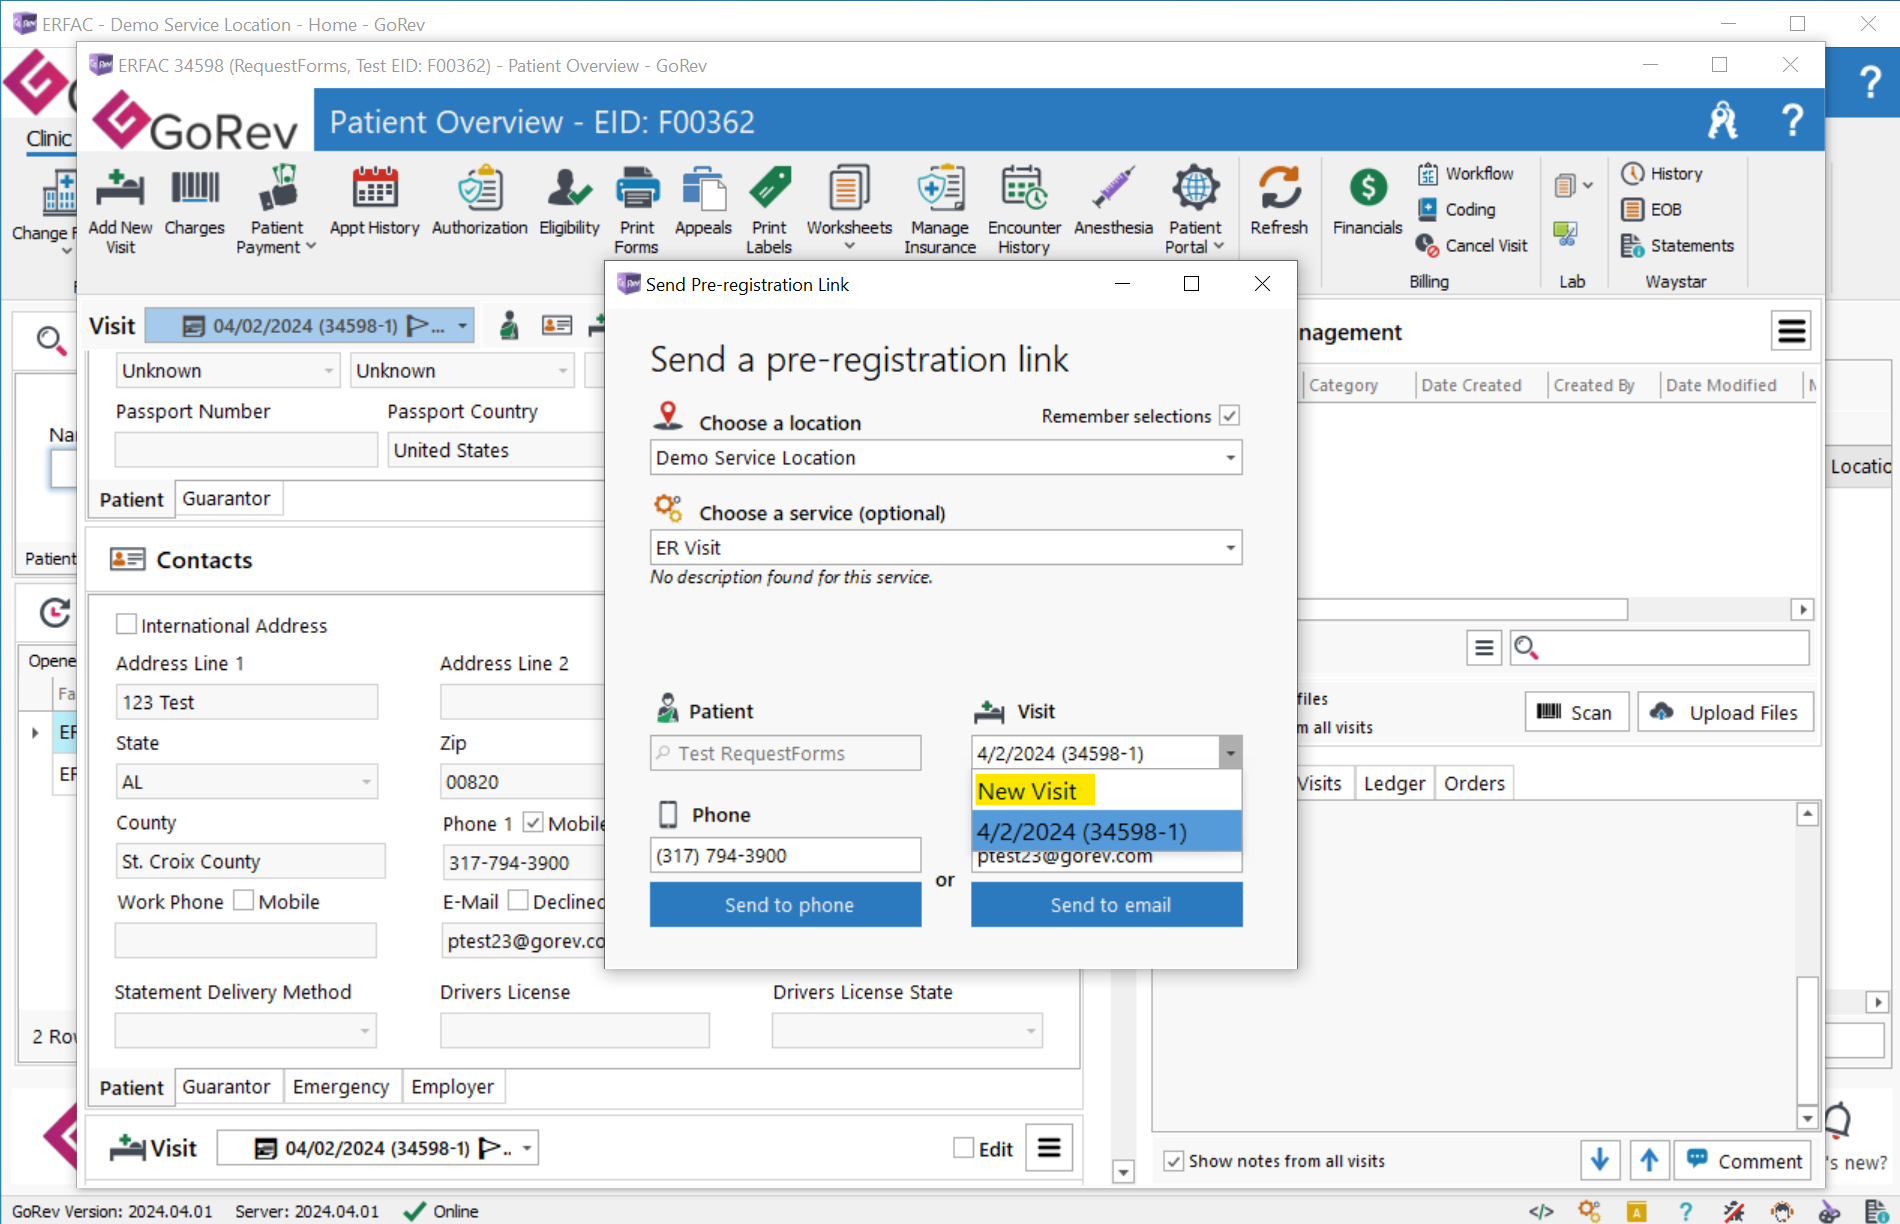This screenshot has height=1224, width=1900.
Task: Expand Patient Payment dropdown arrow
Action: point(310,247)
